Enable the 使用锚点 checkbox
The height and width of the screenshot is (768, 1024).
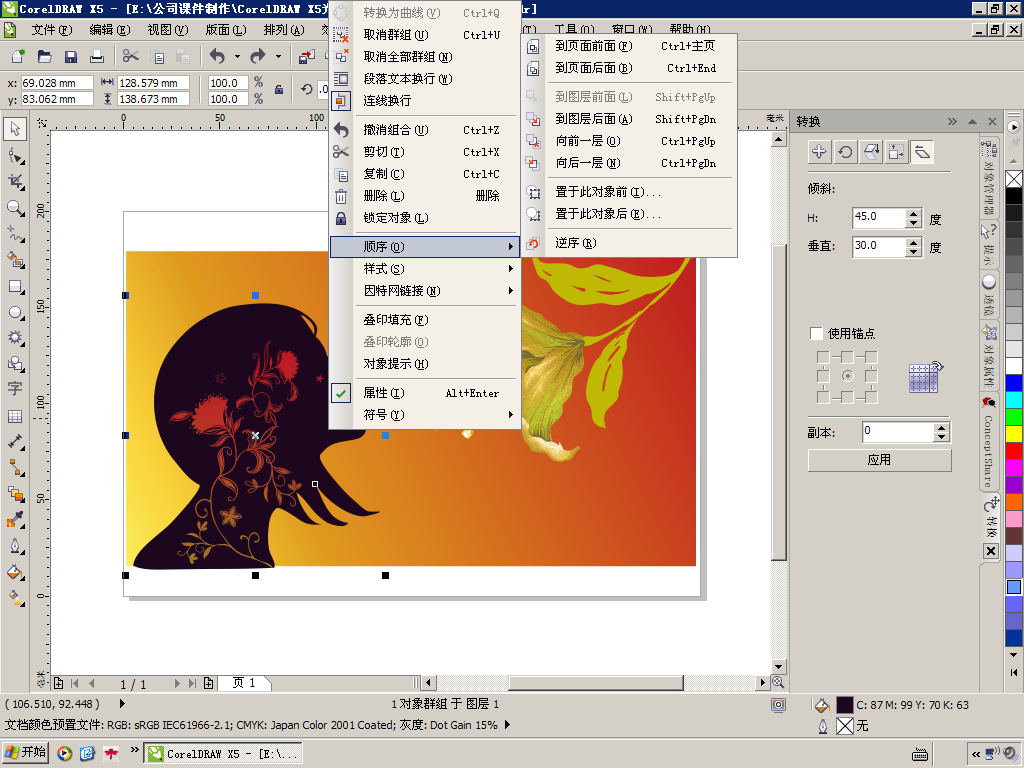click(x=816, y=334)
